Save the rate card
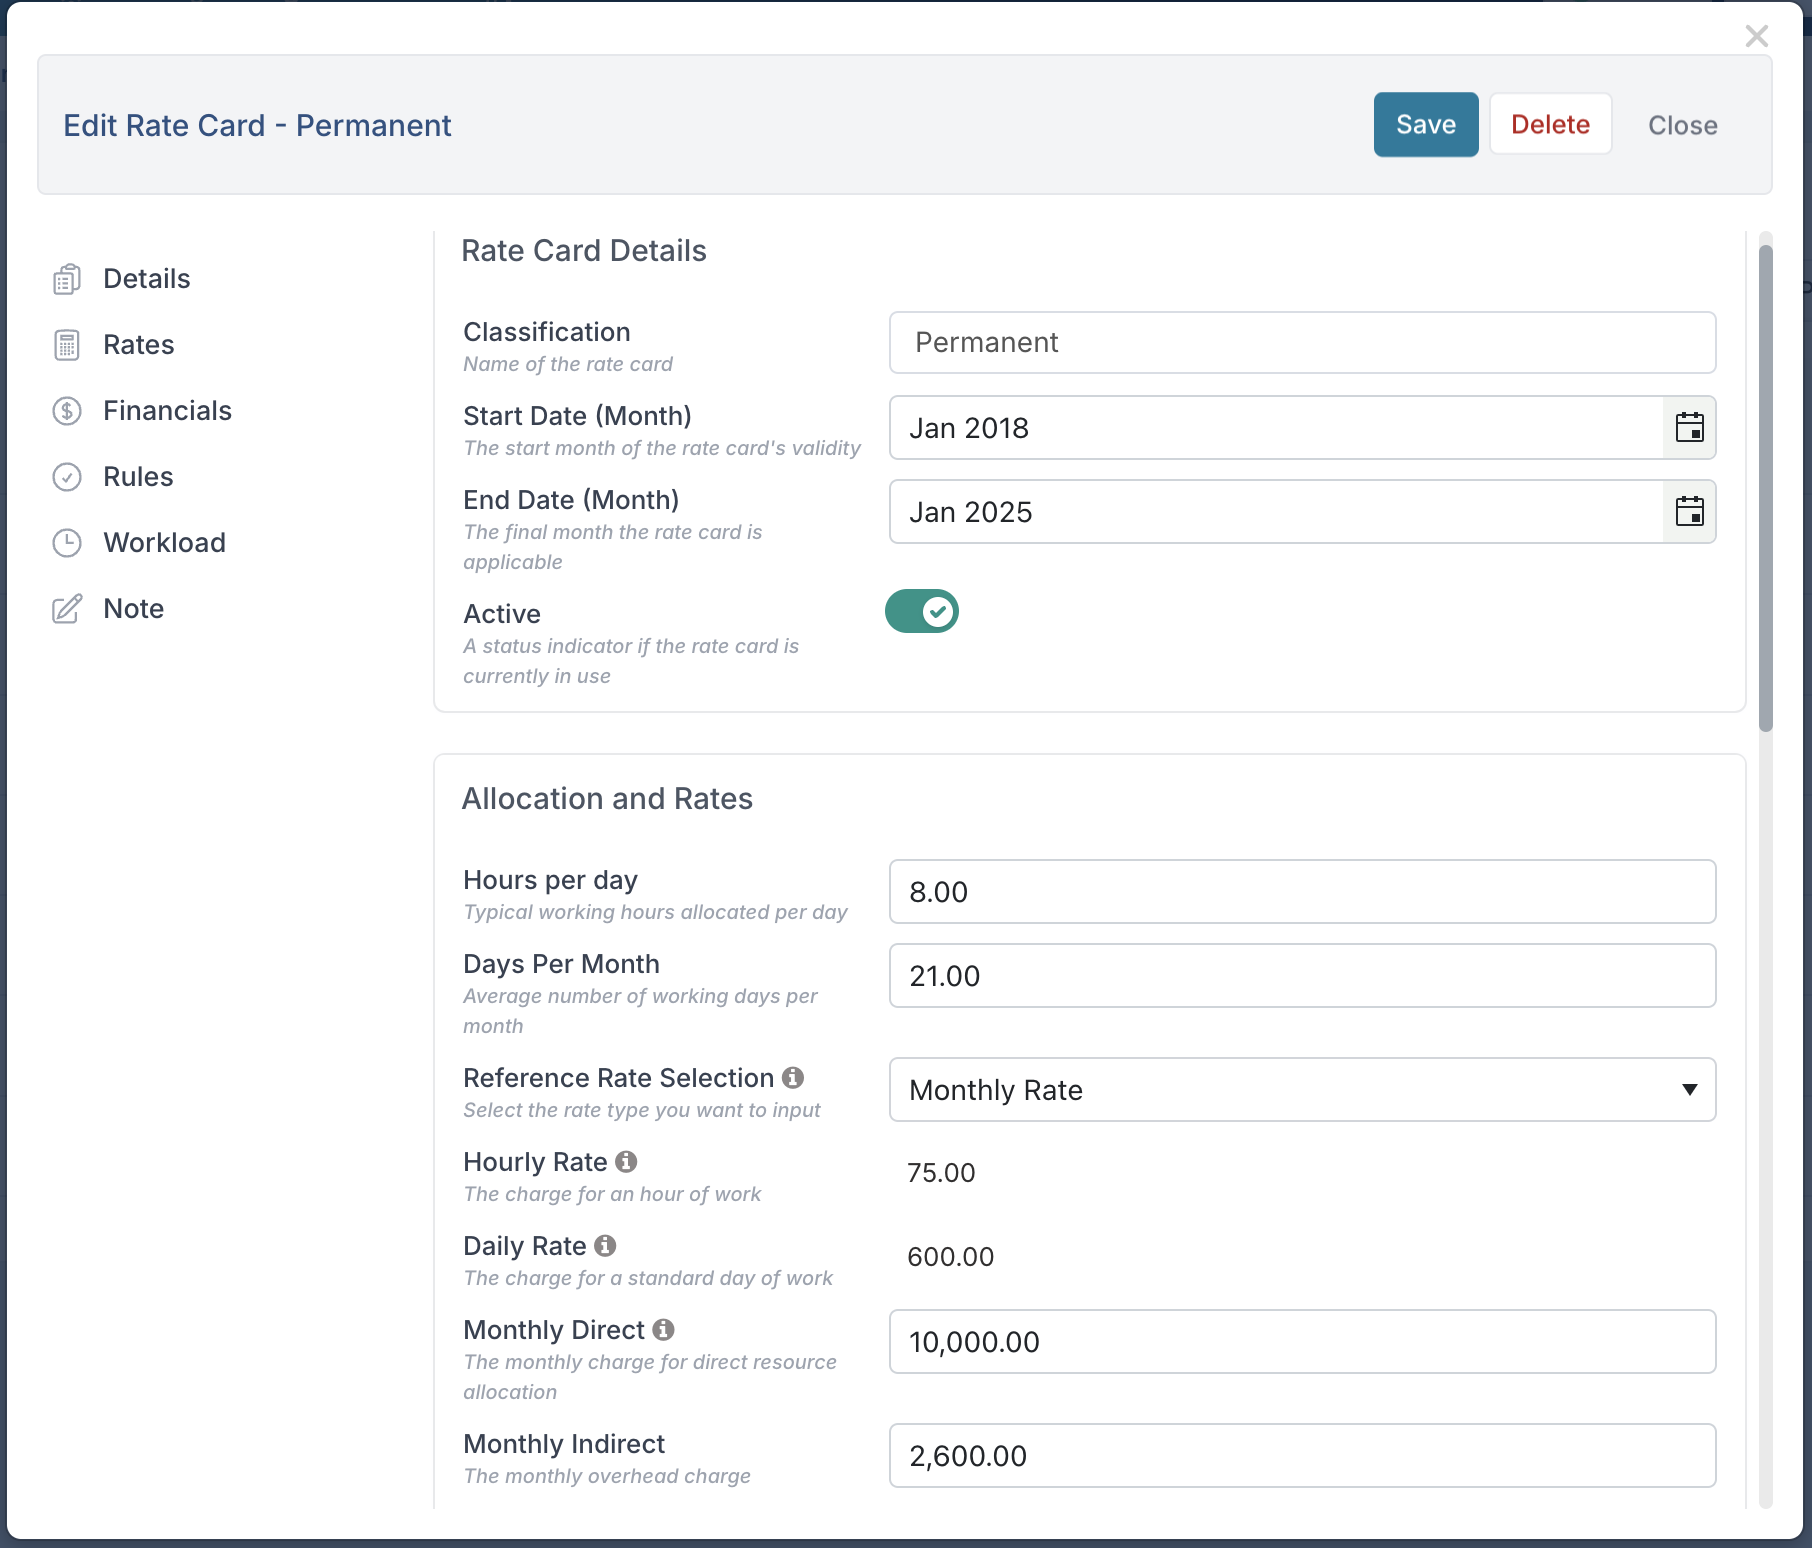The height and width of the screenshot is (1548, 1812). (1426, 125)
